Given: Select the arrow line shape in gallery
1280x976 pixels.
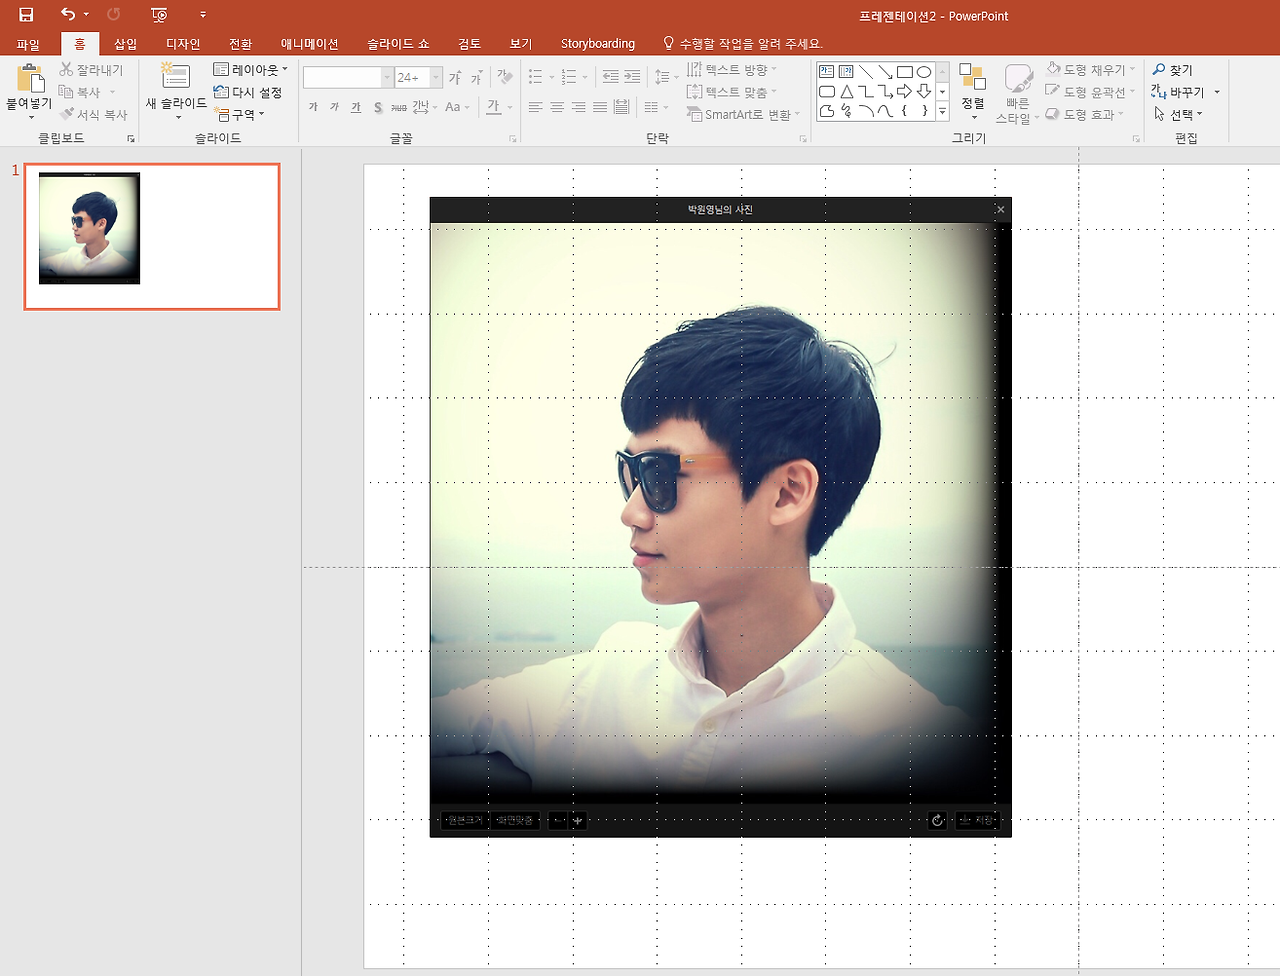Looking at the screenshot, I should [885, 72].
